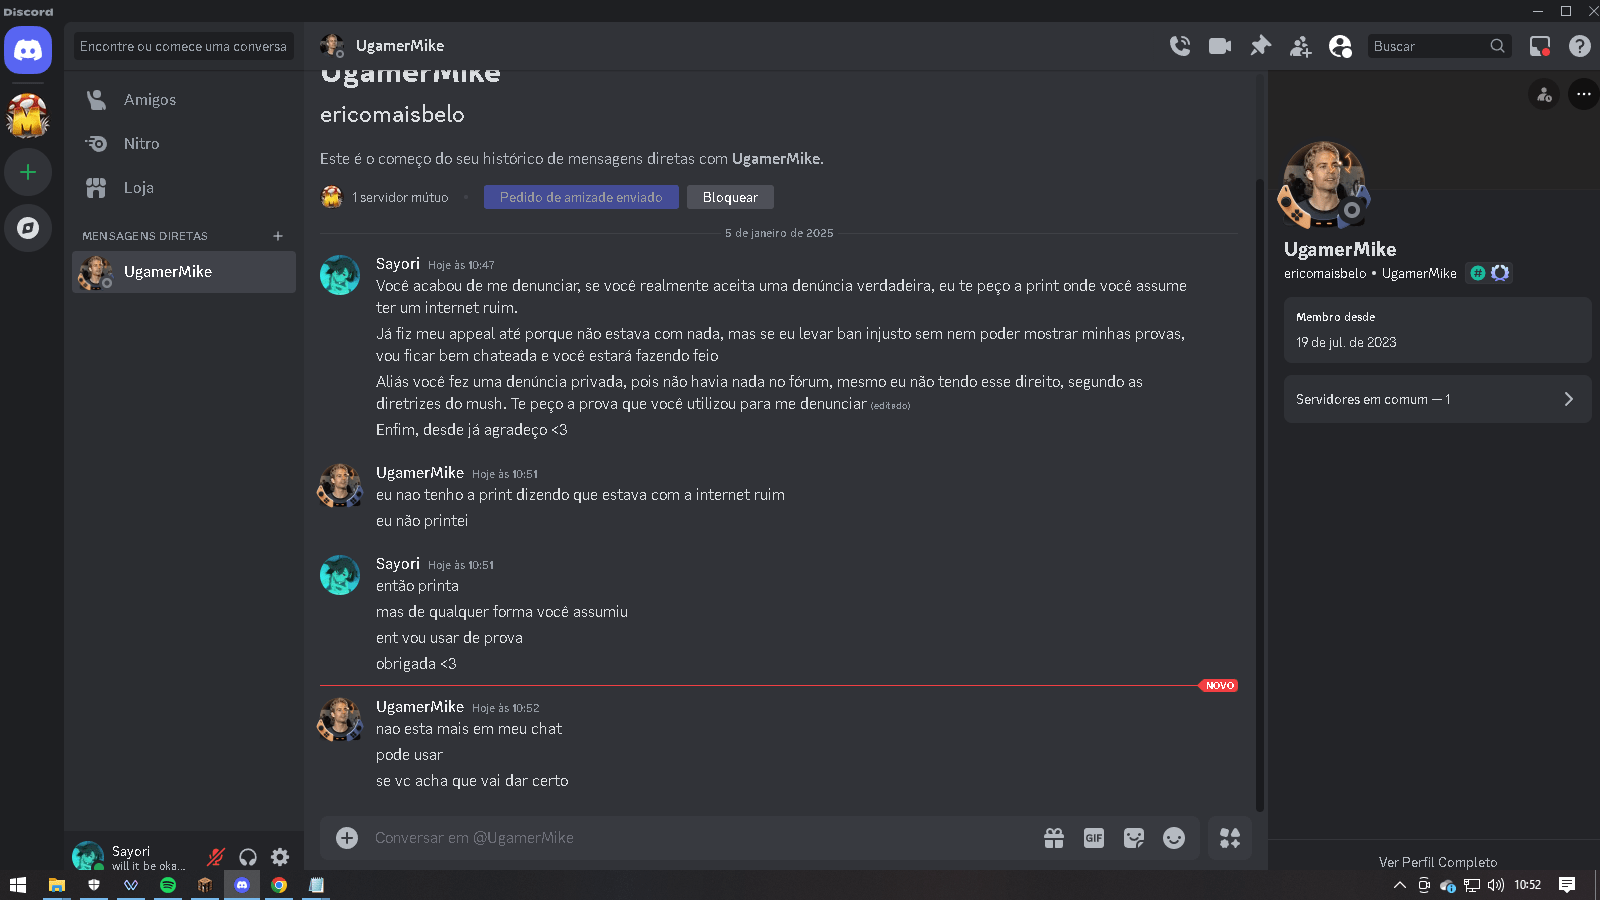The height and width of the screenshot is (900, 1600).
Task: Click the Bloquear button
Action: 730,197
